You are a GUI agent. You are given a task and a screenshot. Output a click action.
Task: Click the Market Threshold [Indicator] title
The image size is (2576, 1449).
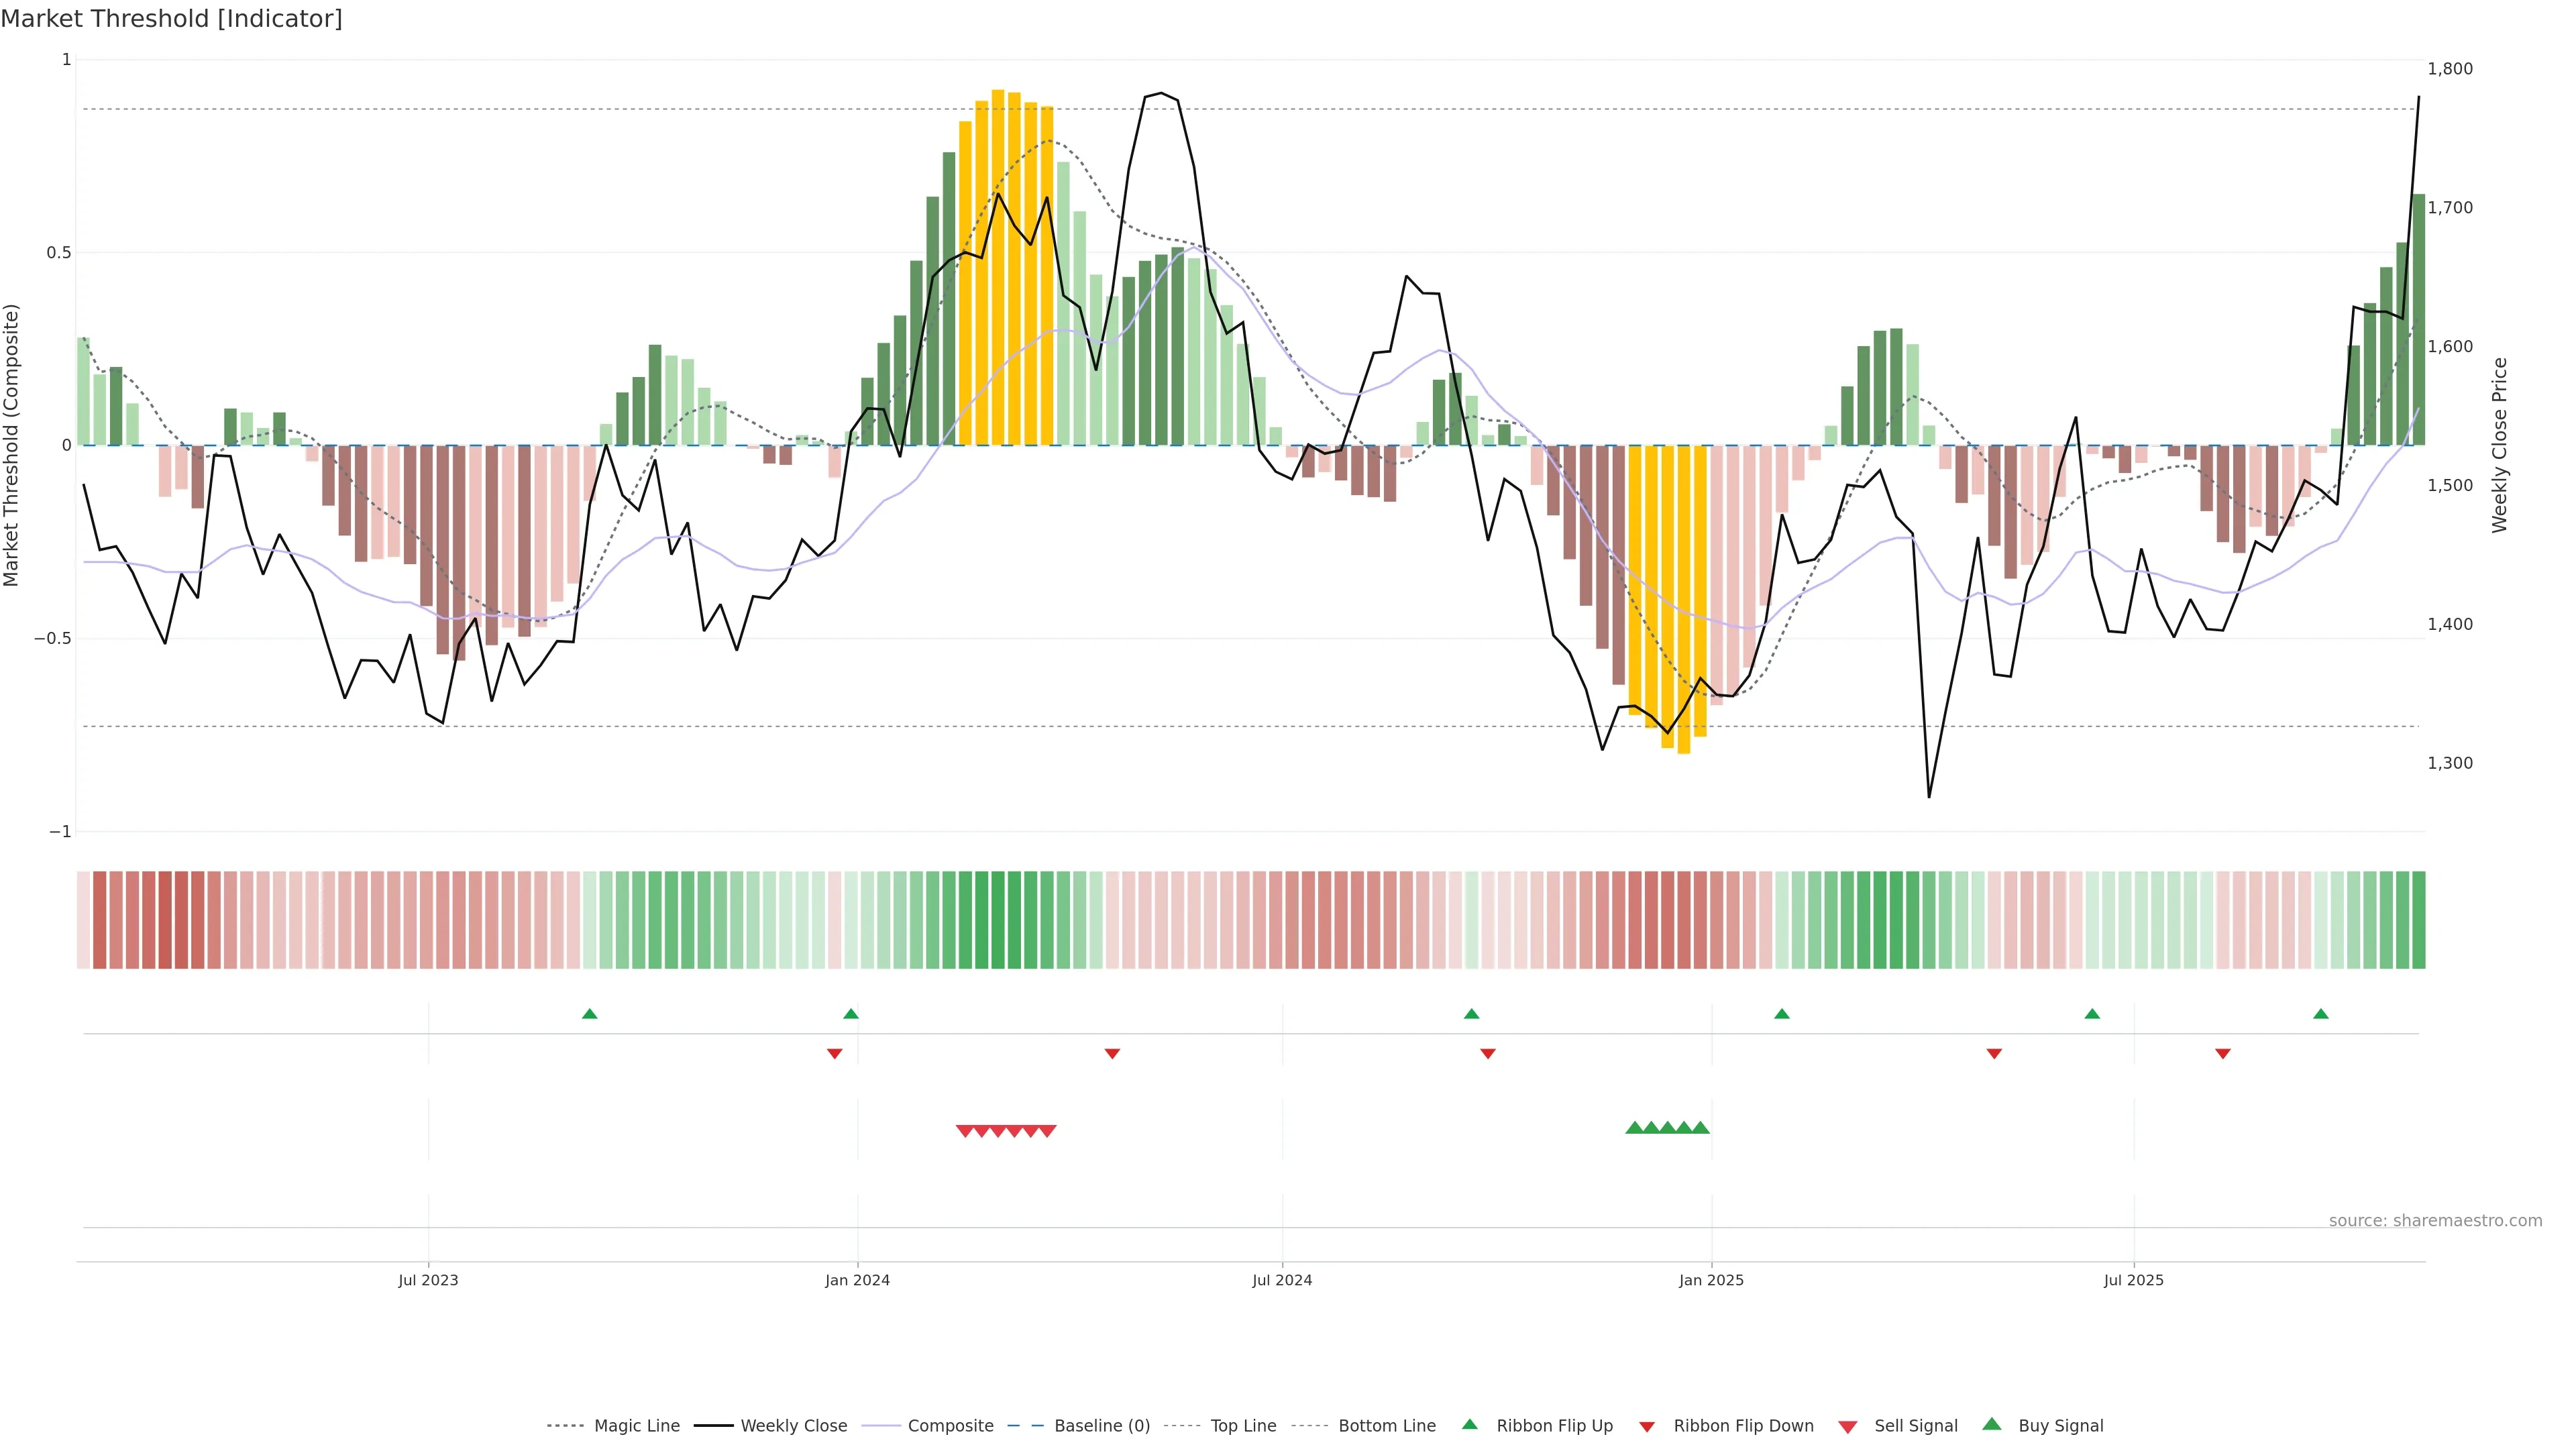point(171,19)
